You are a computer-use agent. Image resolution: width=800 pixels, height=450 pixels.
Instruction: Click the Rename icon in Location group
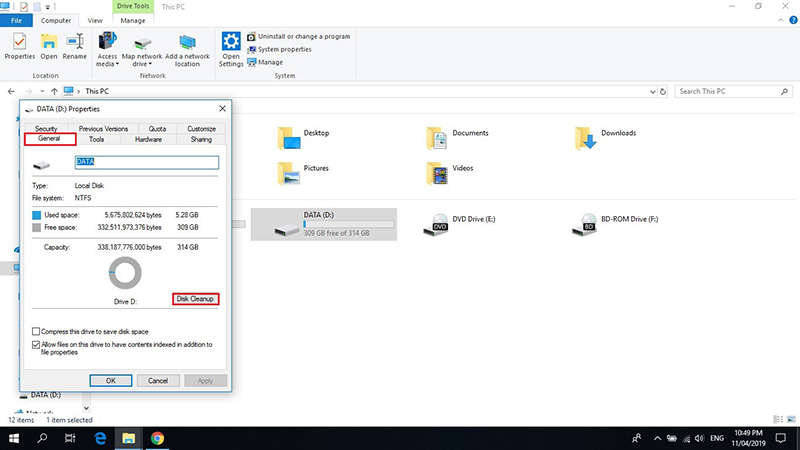coord(74,46)
